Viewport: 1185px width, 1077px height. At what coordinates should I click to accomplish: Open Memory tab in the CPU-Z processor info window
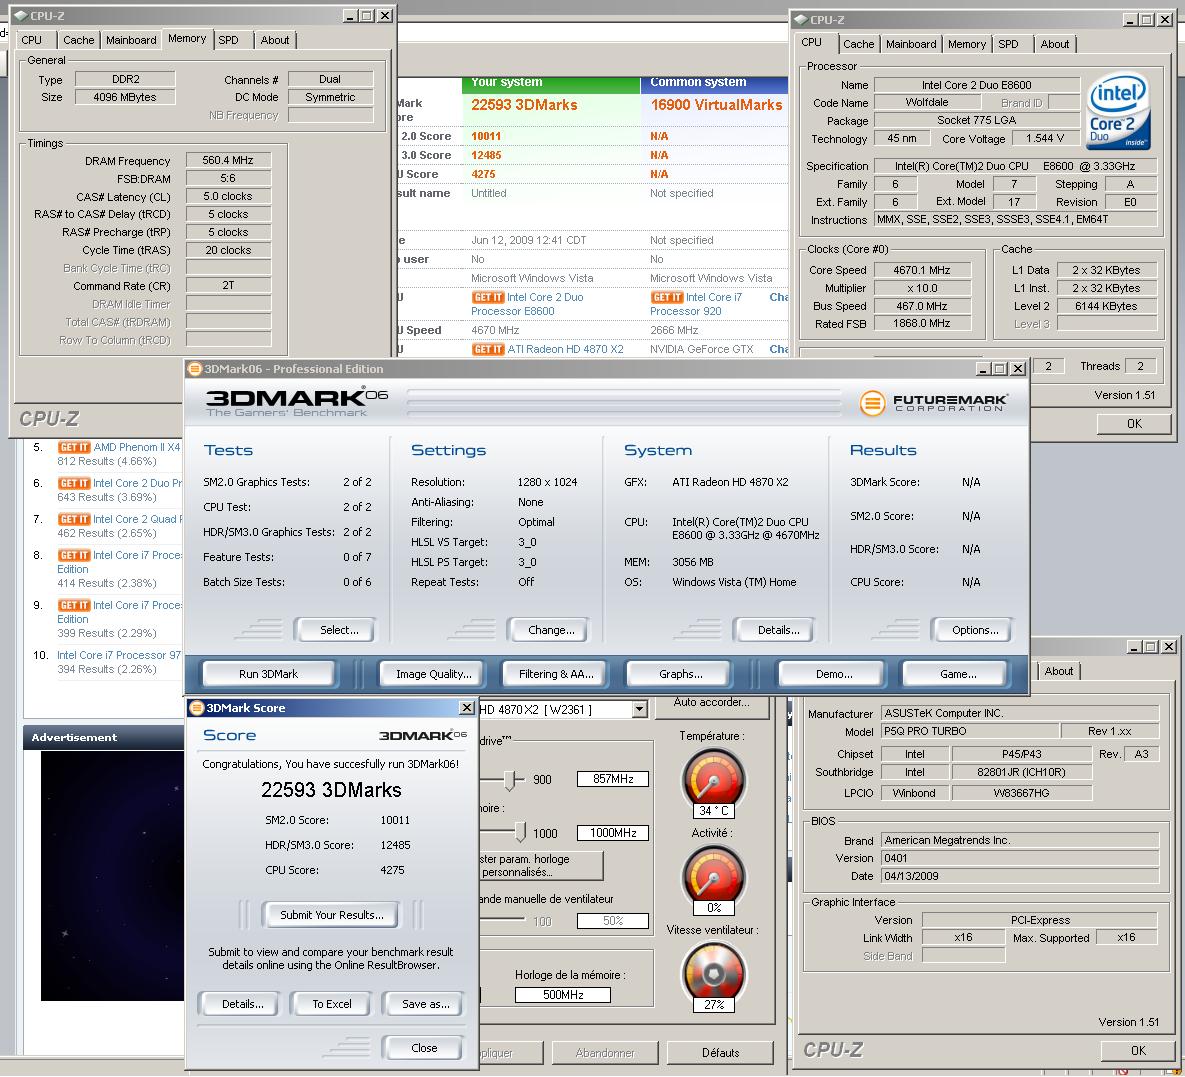[x=967, y=44]
